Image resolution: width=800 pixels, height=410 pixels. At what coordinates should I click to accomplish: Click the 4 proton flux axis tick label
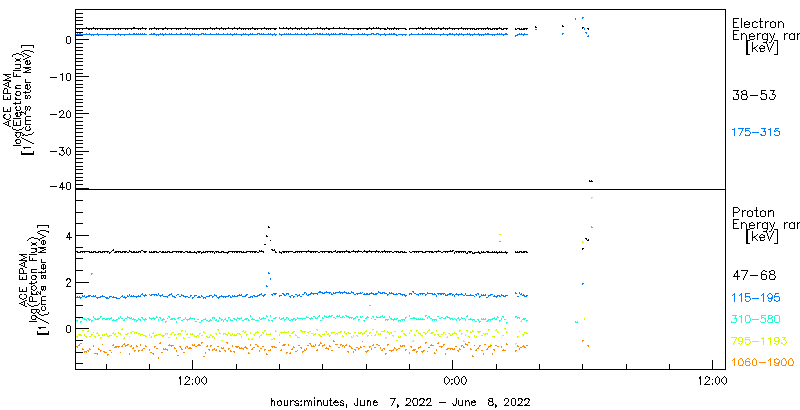pyautogui.click(x=67, y=236)
